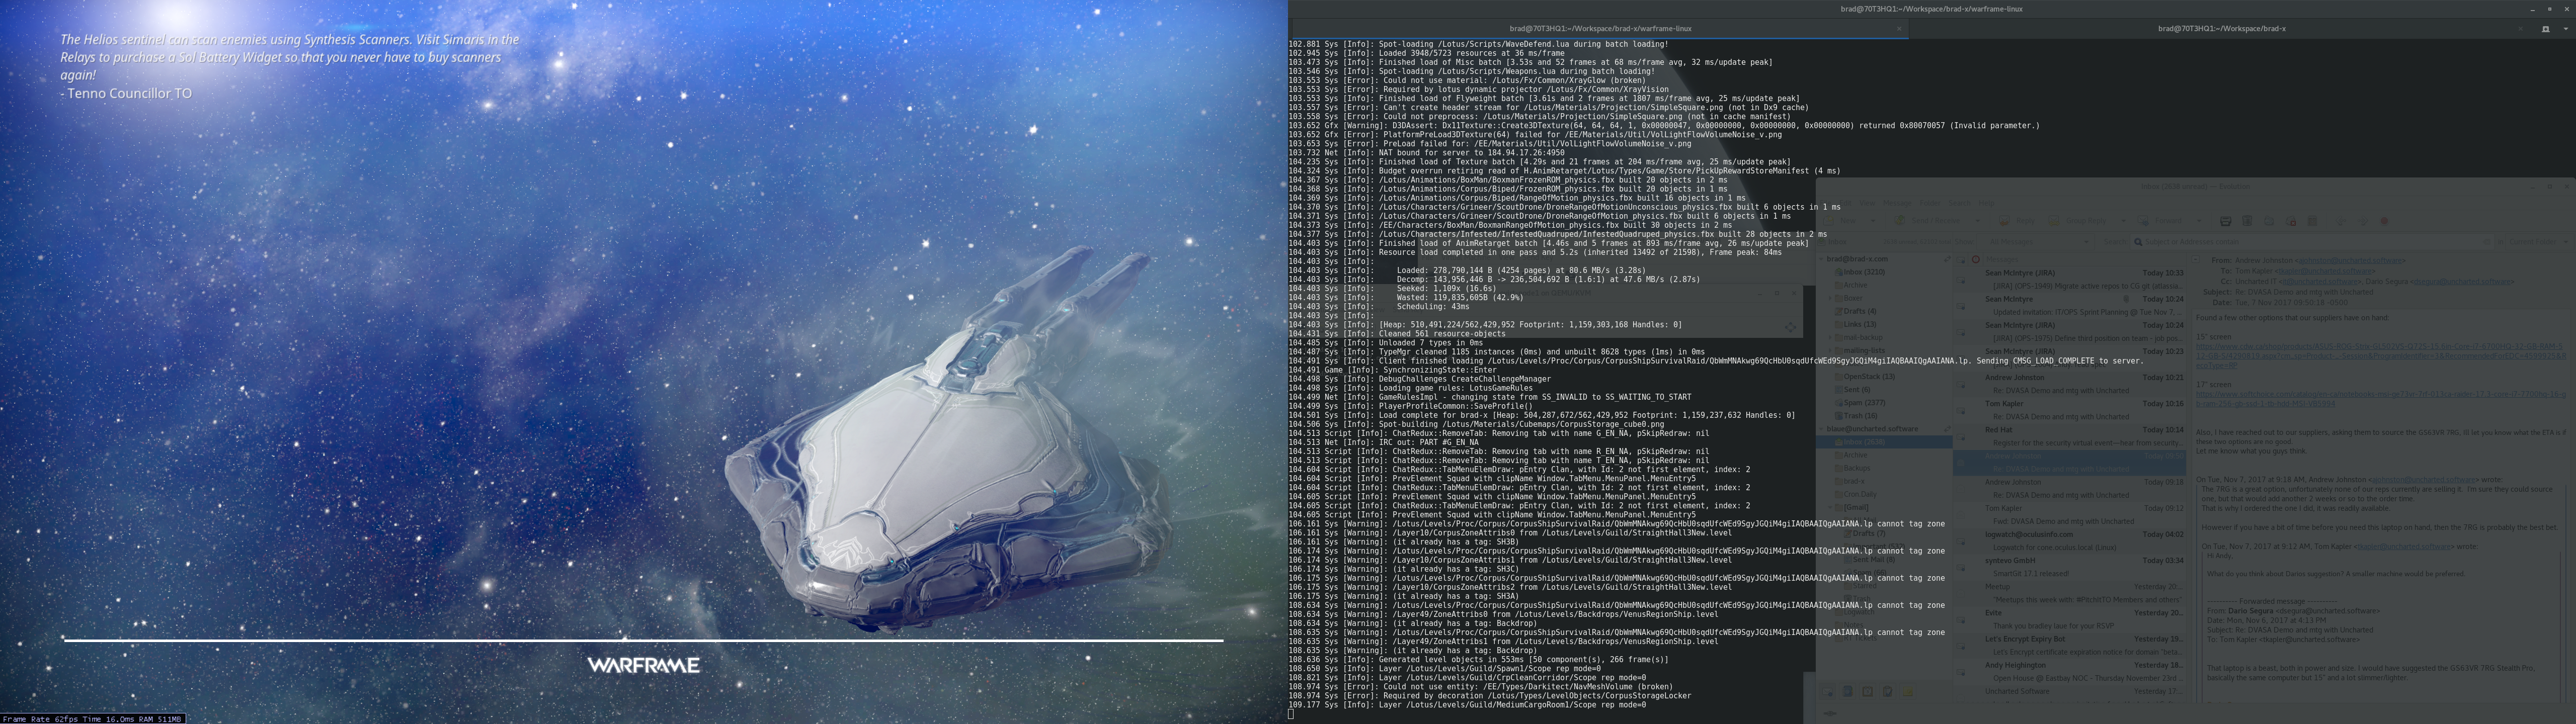This screenshot has width=2576, height=724.
Task: Open the Forward dropdown arrow
Action: (2199, 221)
